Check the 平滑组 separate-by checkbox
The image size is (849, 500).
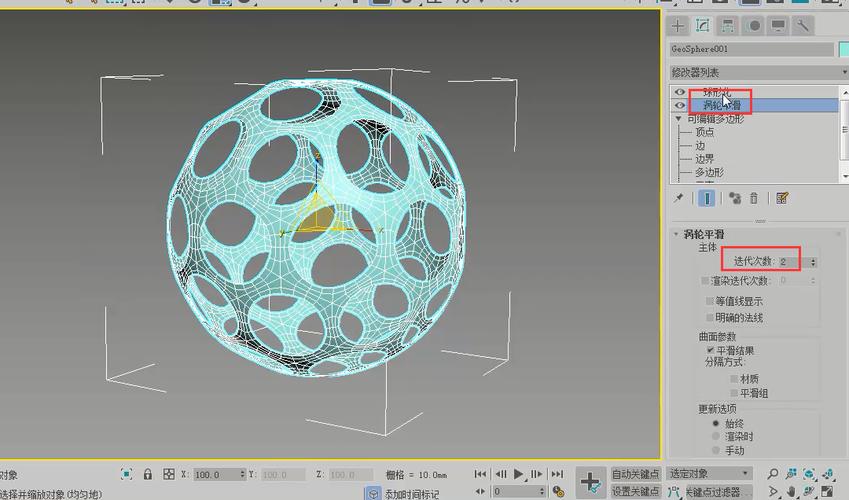[x=734, y=393]
